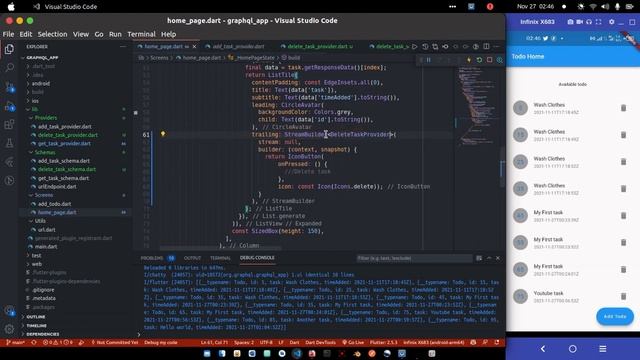Image resolution: width=640 pixels, height=360 pixels.
Task: Delete the second Wash Clothes todo, id 15
Action: (x=623, y=135)
